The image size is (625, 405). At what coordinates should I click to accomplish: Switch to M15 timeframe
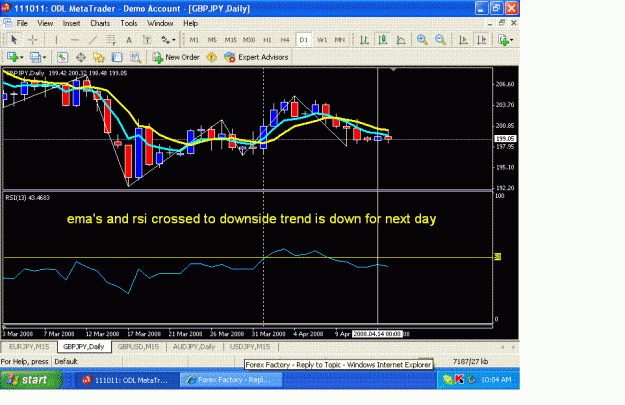pyautogui.click(x=230, y=39)
